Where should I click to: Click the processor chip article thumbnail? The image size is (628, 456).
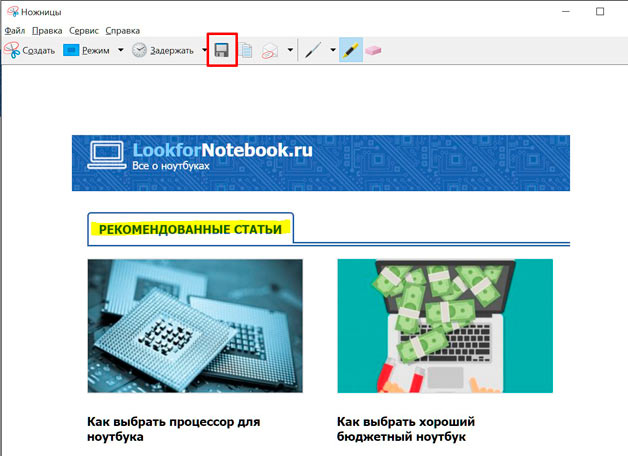click(x=195, y=326)
